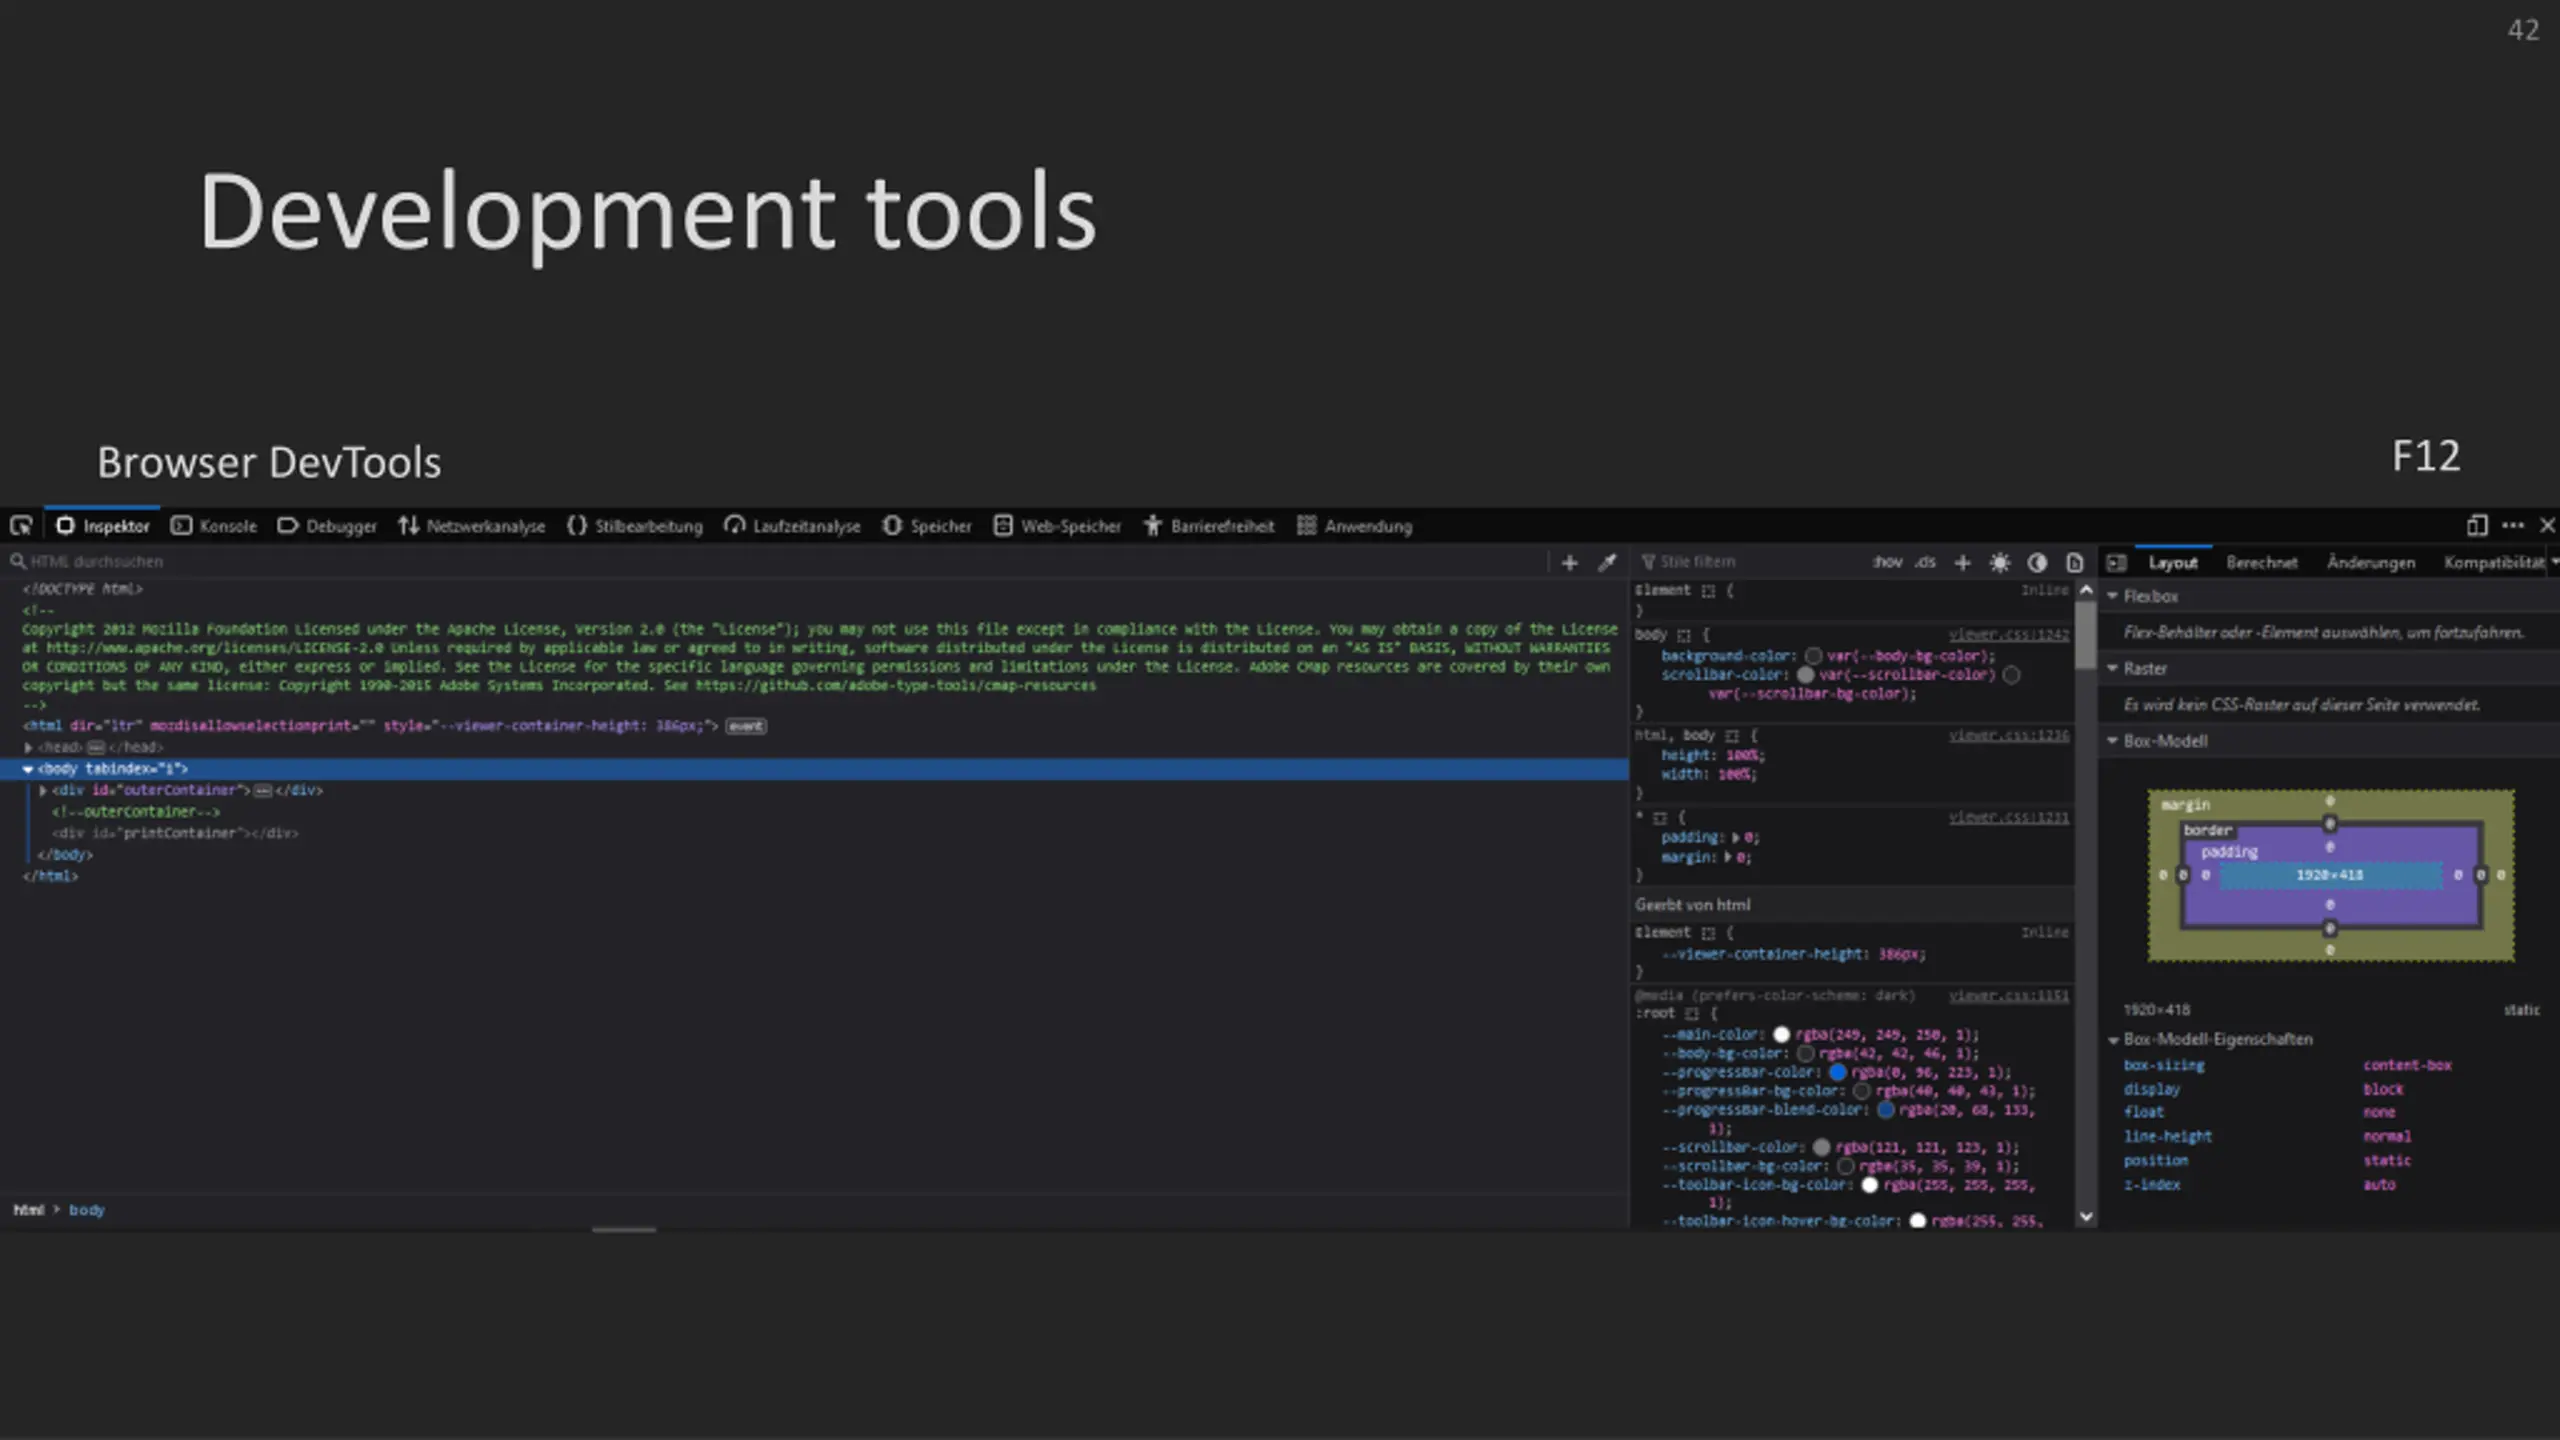Image resolution: width=2560 pixels, height=1440 pixels.
Task: Collapse the body element node
Action: click(28, 769)
